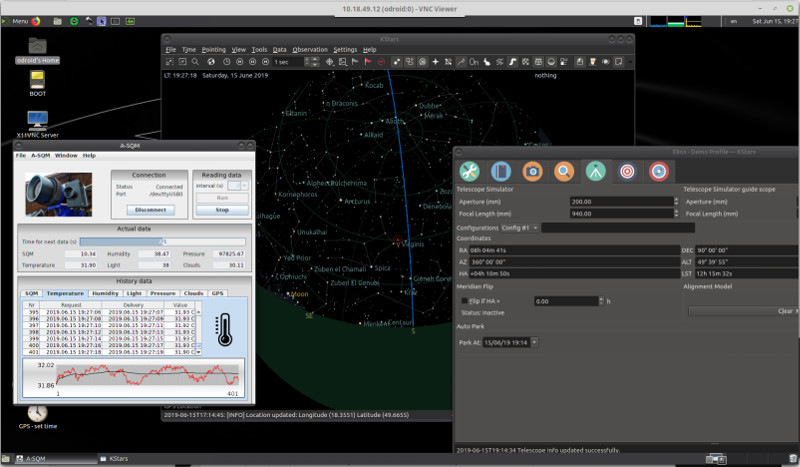Image resolution: width=800 pixels, height=467 pixels.
Task: Open the Ekos Scheduler notebook tab
Action: 501,171
